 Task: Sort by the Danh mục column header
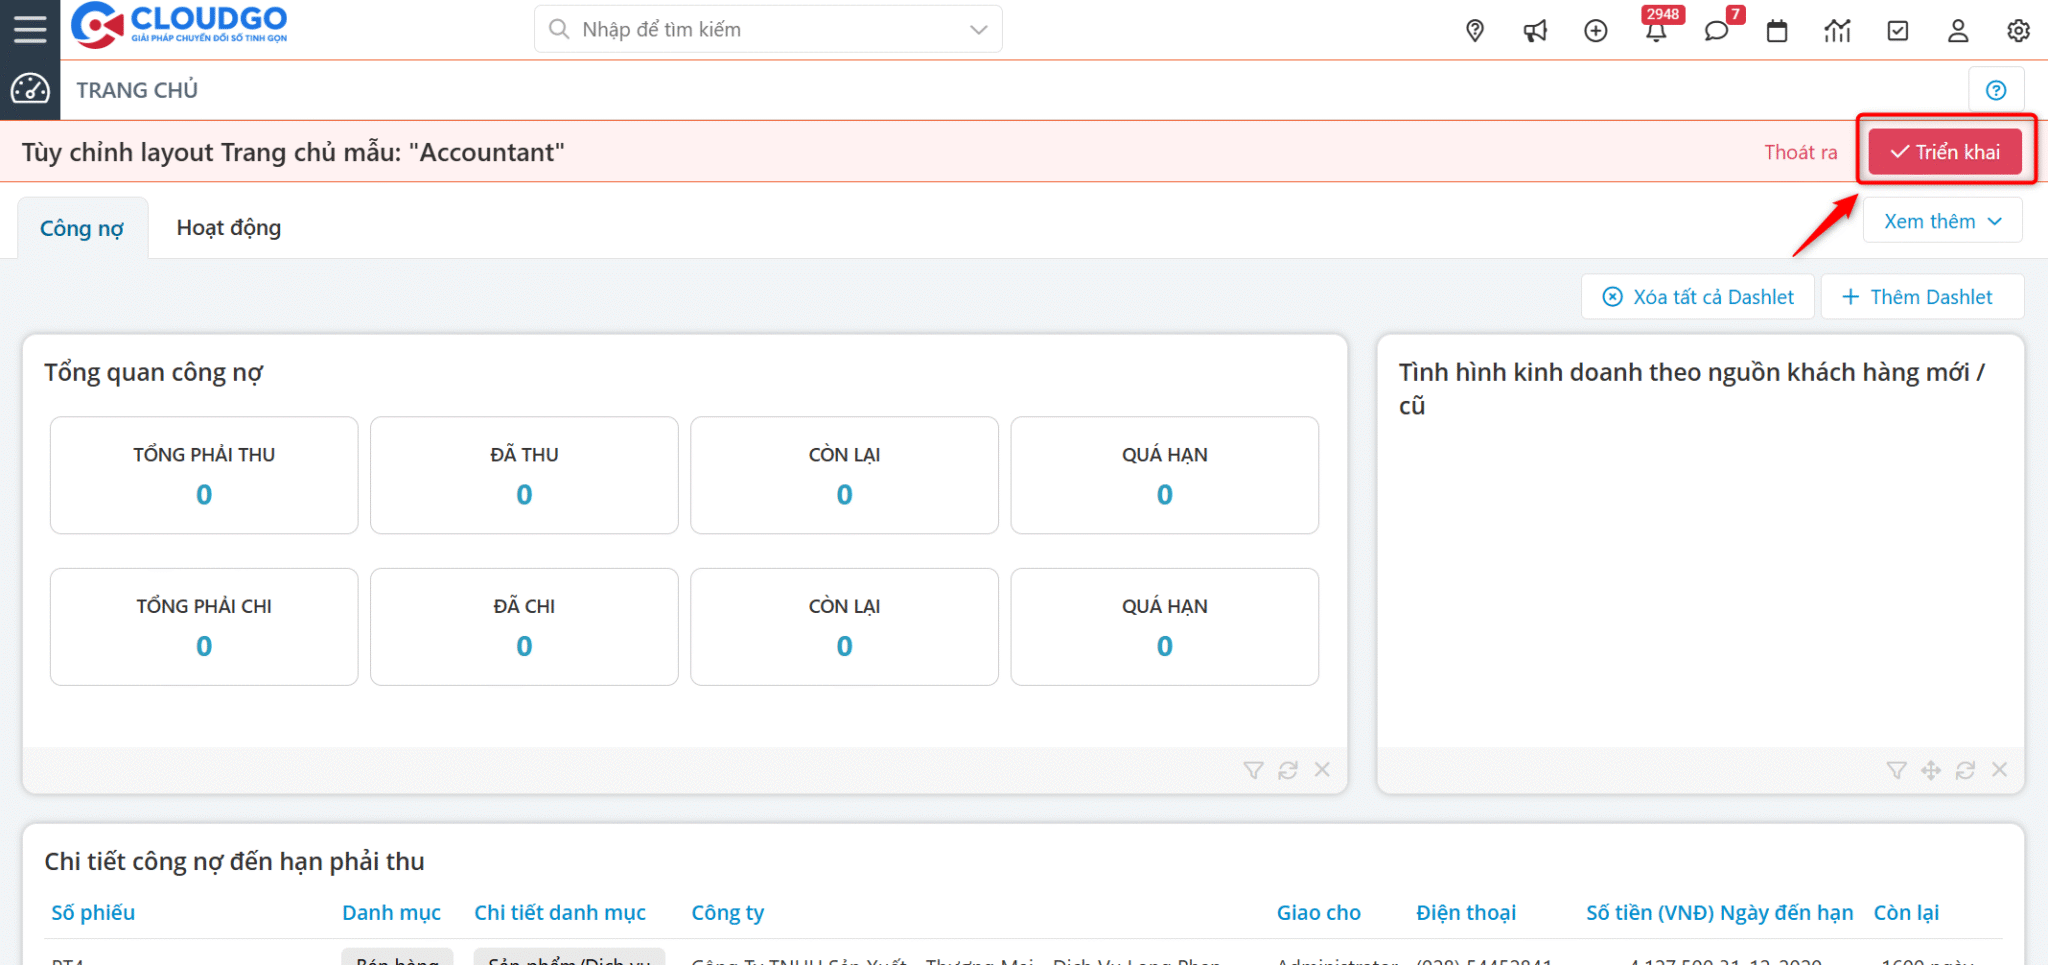point(391,912)
